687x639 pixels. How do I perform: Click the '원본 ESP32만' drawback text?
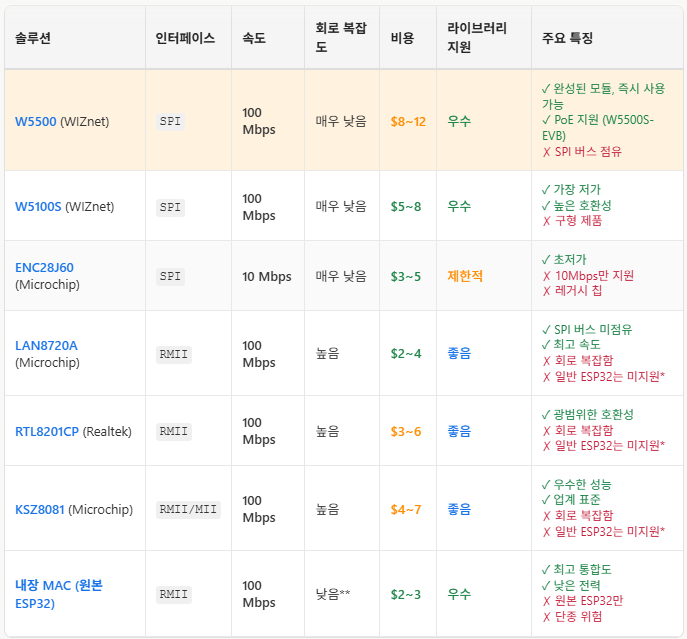589,600
